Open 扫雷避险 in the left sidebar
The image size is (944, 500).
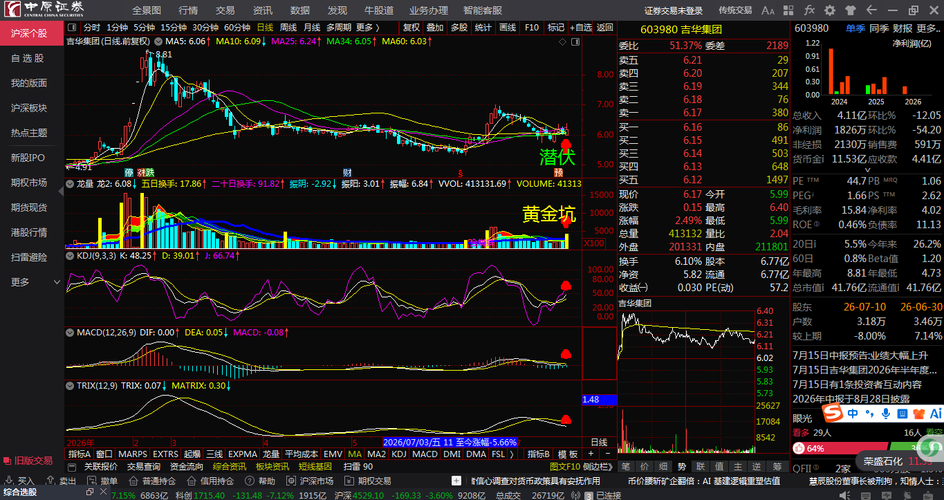[29, 257]
